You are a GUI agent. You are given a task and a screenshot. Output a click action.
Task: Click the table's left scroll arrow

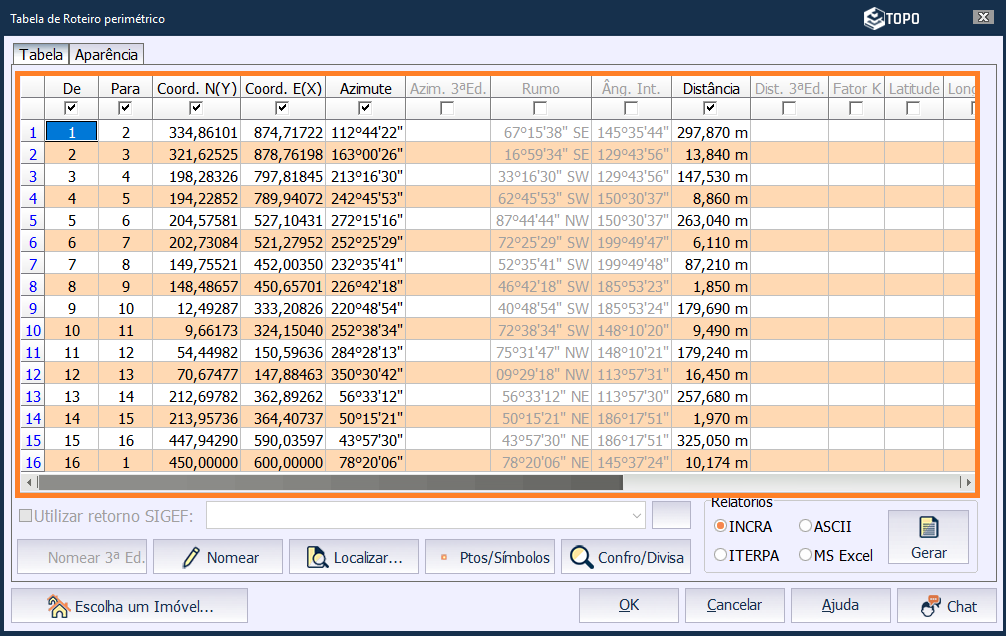click(x=29, y=482)
